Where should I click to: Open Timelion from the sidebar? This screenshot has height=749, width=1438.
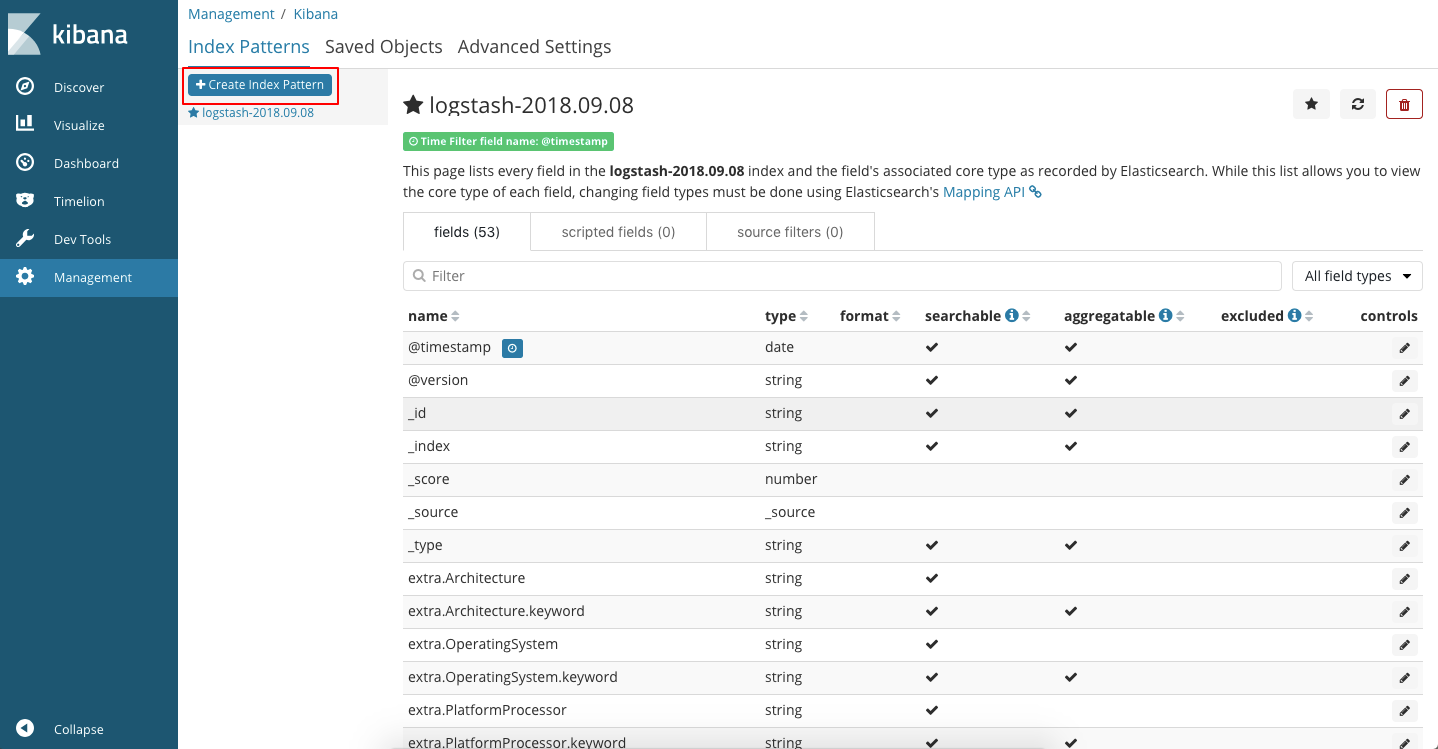coord(78,201)
